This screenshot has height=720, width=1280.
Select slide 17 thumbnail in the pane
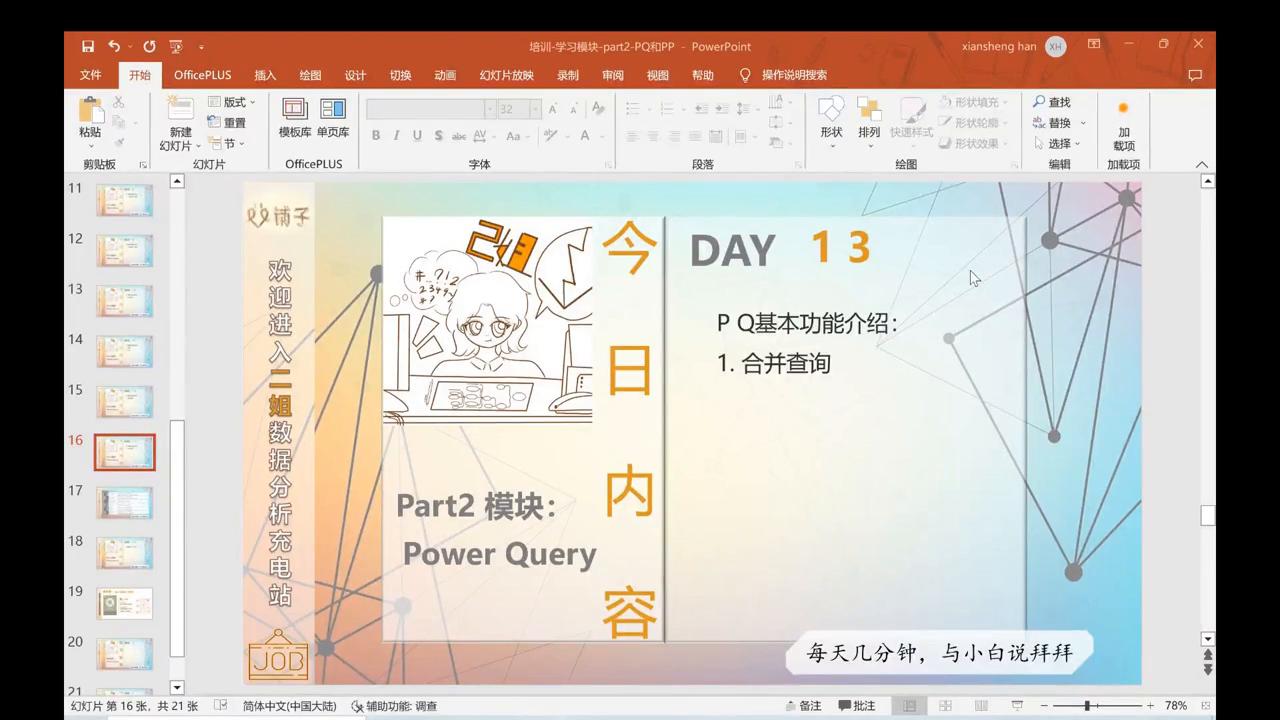click(124, 503)
